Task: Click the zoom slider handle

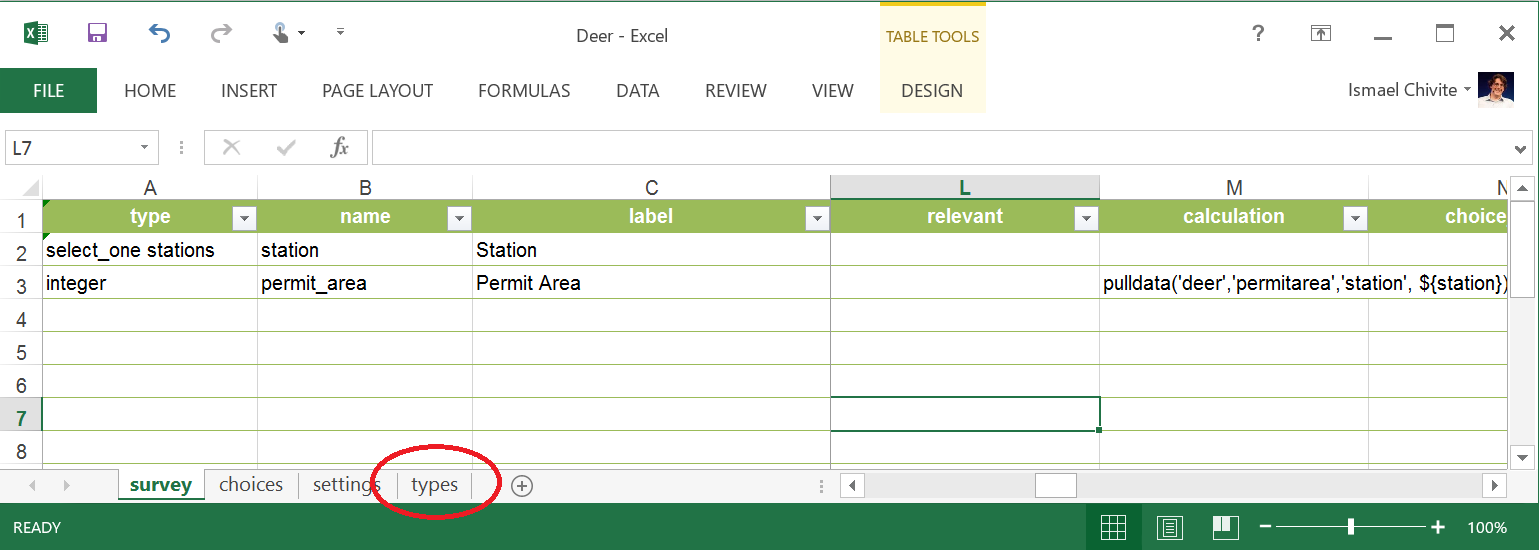Action: [1351, 527]
